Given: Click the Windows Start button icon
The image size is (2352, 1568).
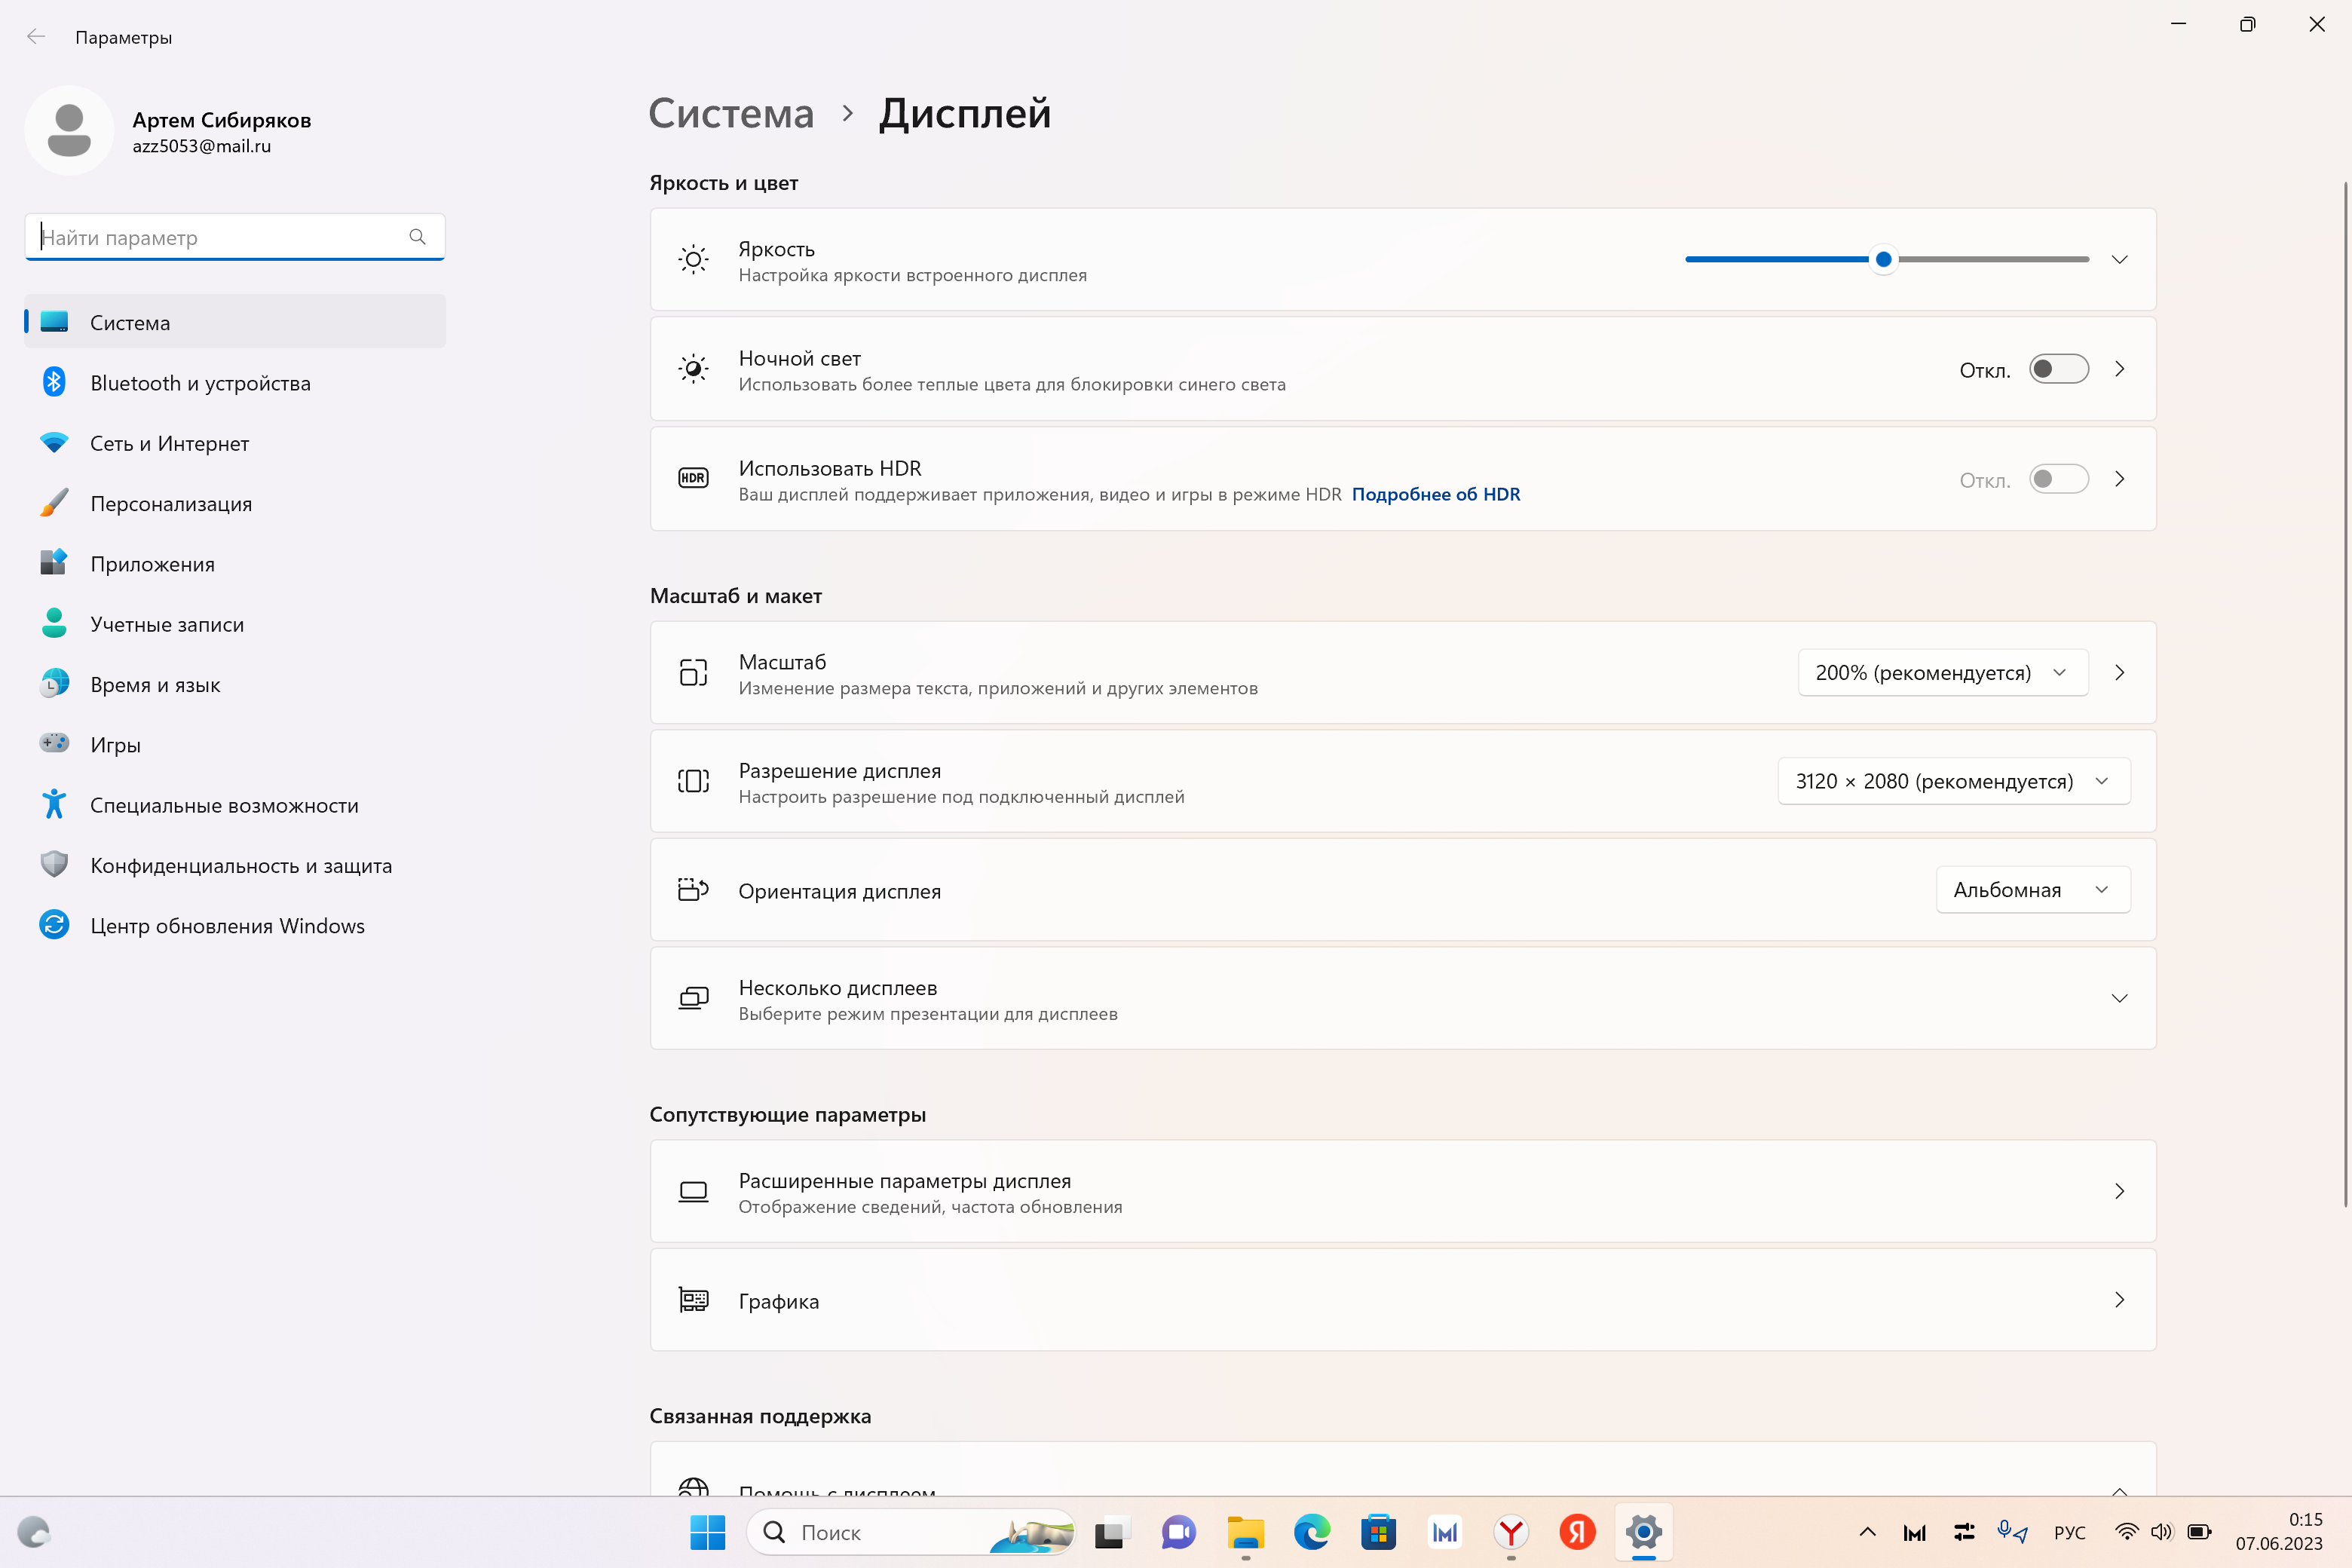Looking at the screenshot, I should pyautogui.click(x=707, y=1532).
